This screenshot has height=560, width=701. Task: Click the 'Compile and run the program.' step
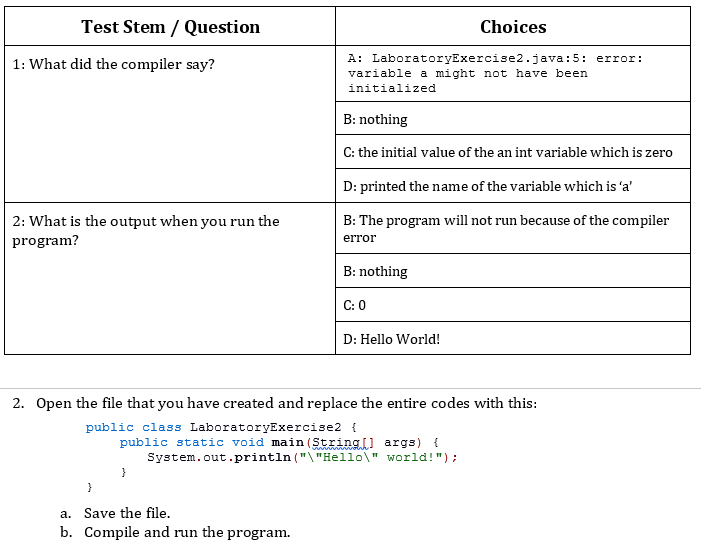tap(187, 532)
